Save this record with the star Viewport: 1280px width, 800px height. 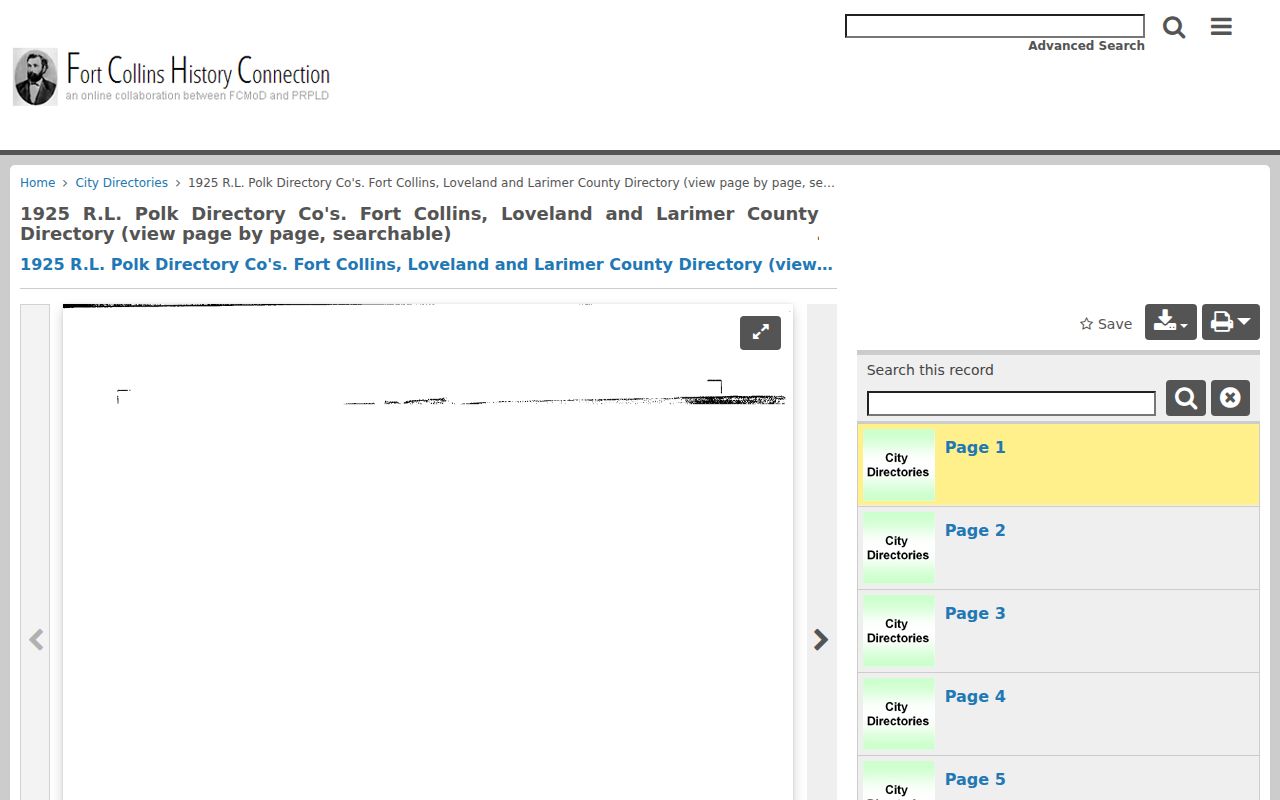pos(1106,324)
